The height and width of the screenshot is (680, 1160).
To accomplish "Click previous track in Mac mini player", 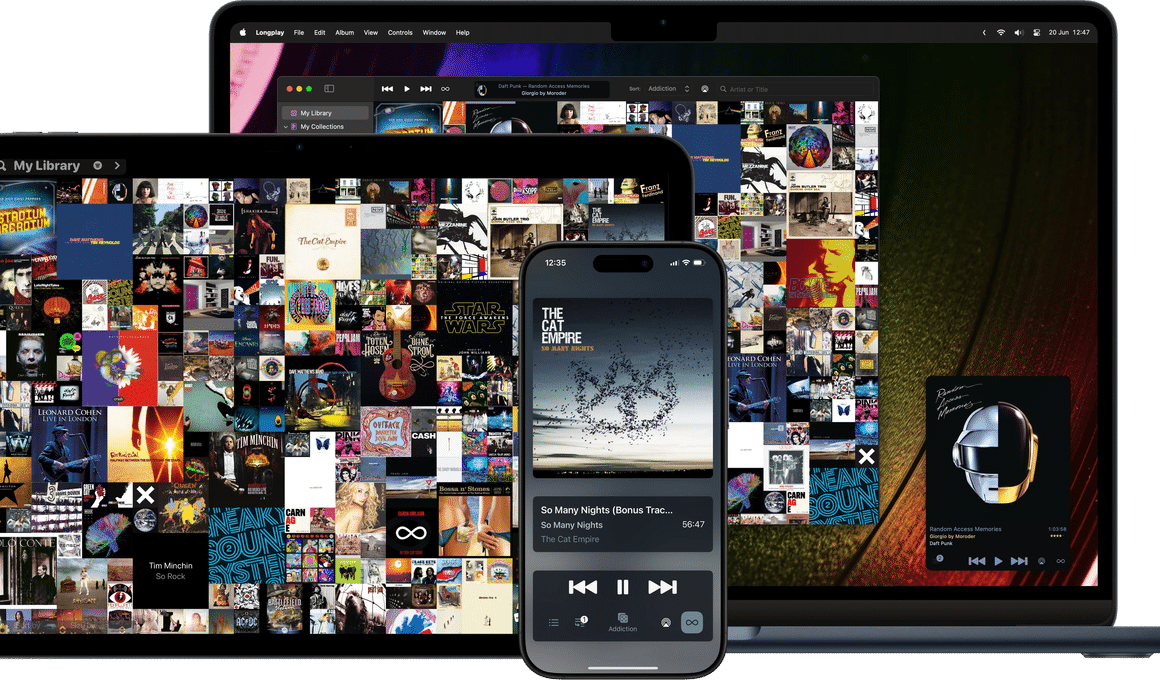I will pos(977,561).
